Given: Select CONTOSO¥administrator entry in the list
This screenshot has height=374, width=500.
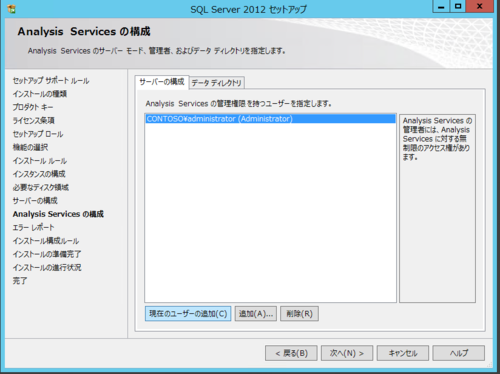Looking at the screenshot, I should [270, 119].
